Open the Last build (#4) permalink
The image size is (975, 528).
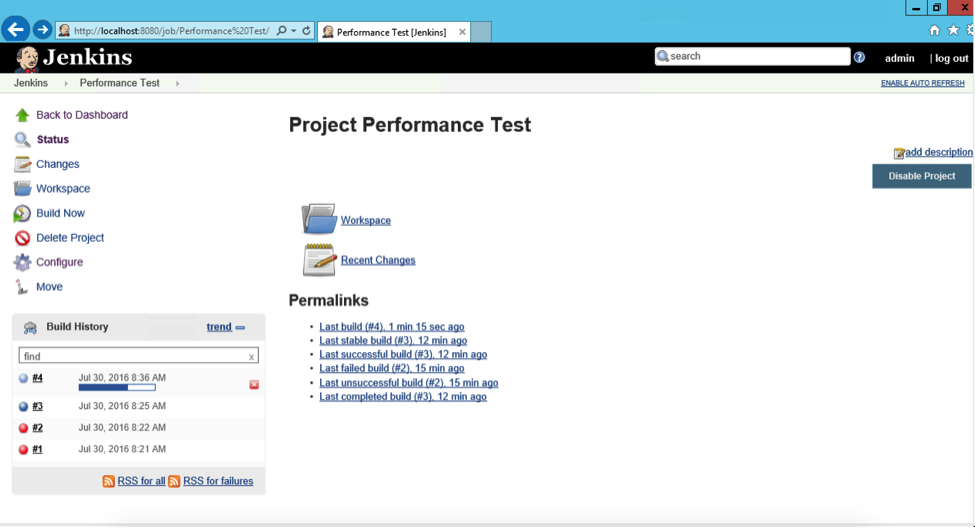(x=392, y=327)
